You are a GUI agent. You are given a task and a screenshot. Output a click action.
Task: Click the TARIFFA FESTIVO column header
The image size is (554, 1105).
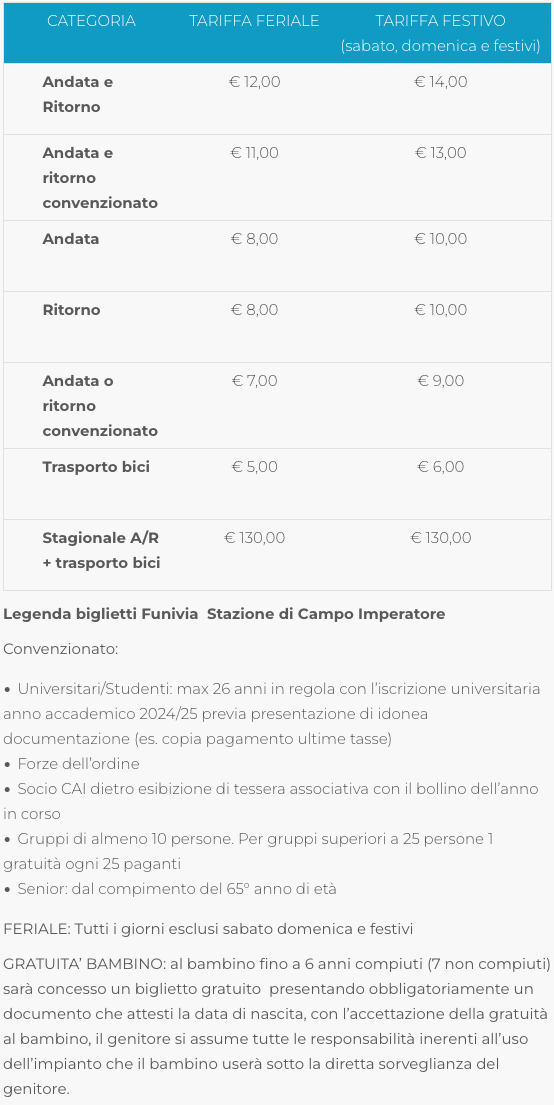click(x=440, y=33)
